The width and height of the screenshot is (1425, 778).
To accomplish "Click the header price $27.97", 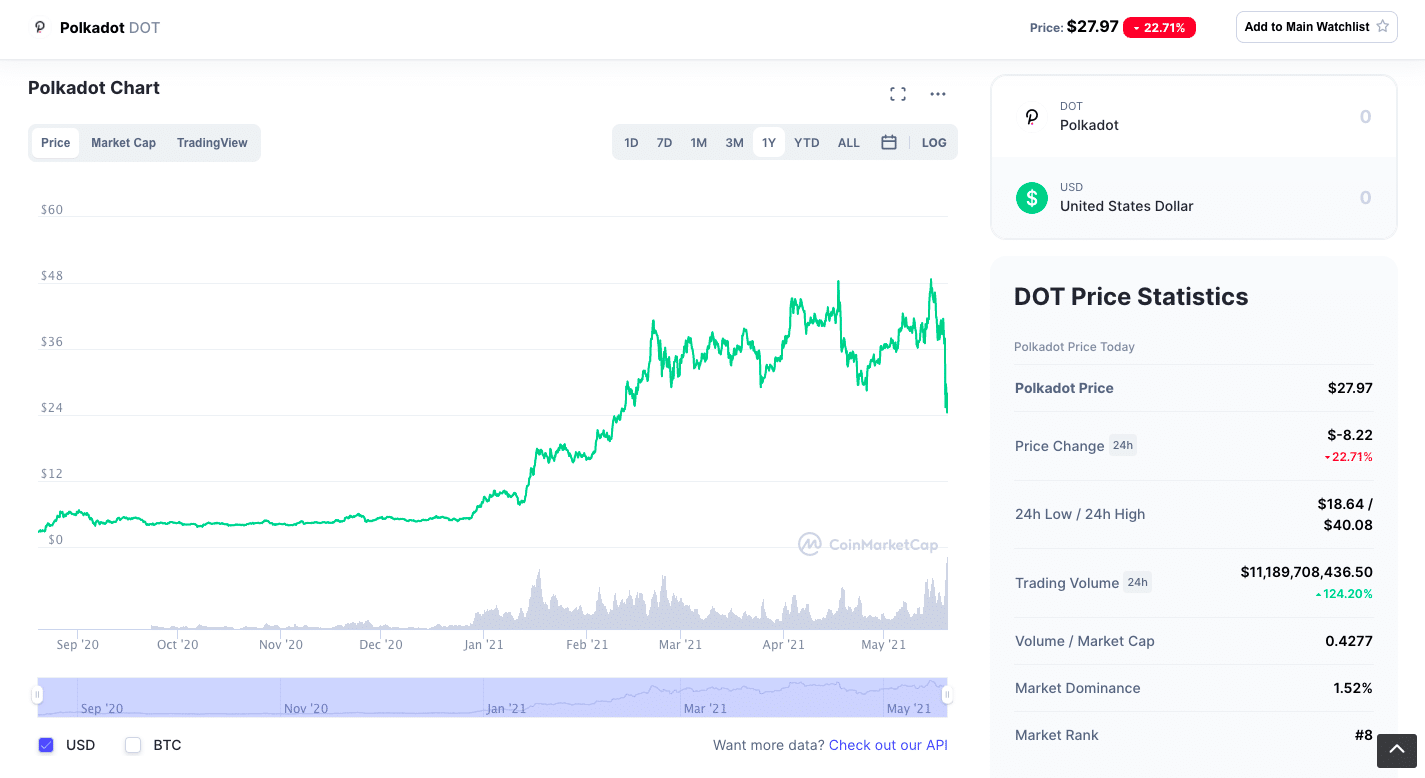I will coord(1092,27).
